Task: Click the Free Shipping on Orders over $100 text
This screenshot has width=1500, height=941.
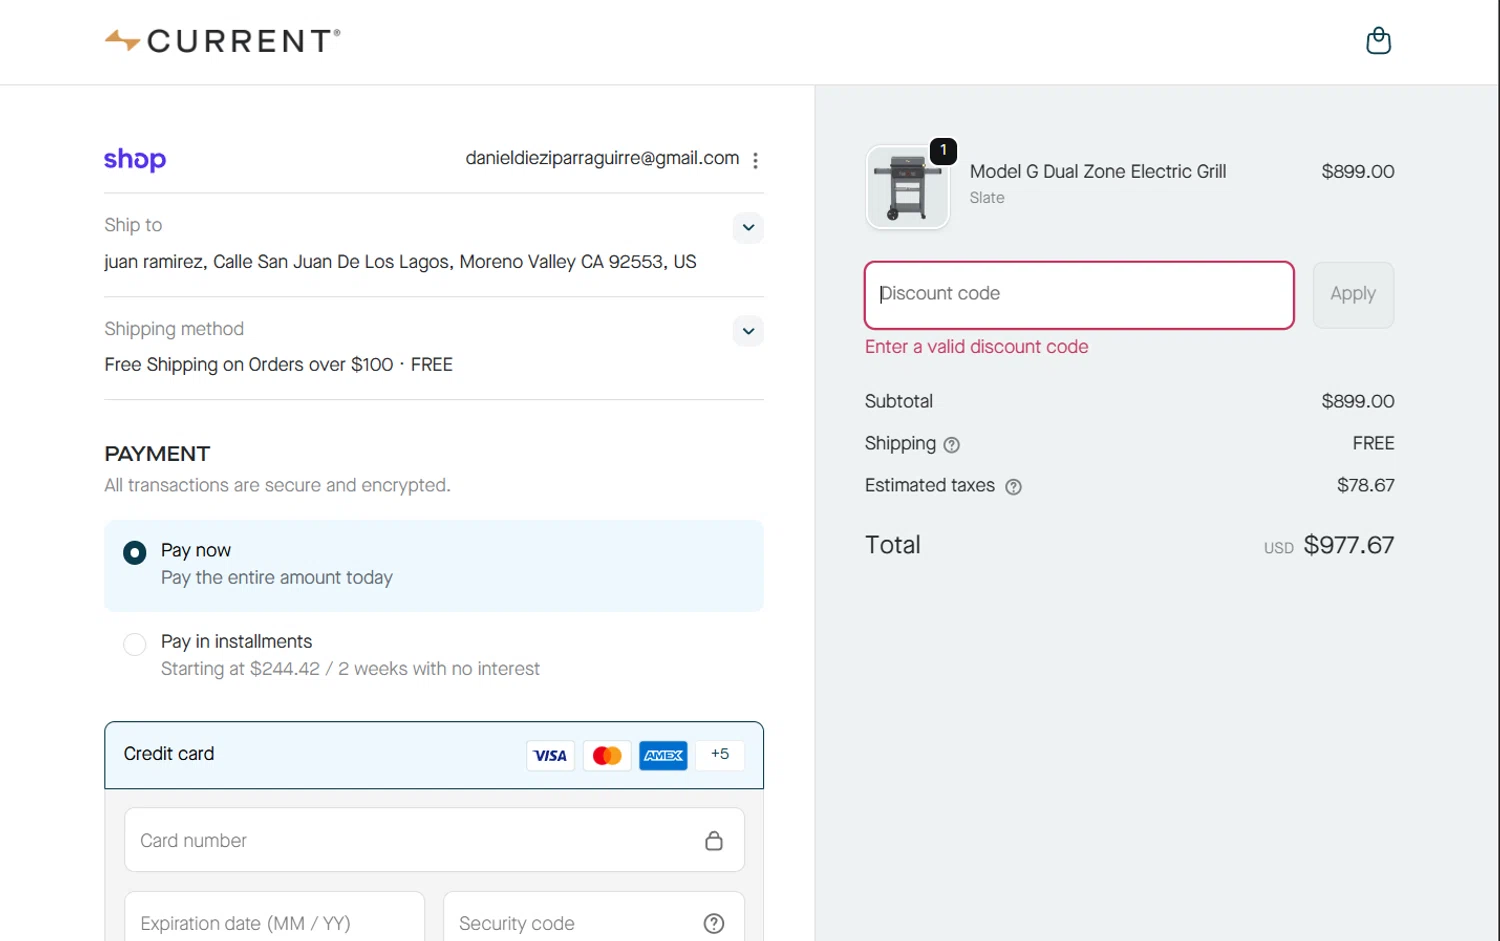Action: point(278,365)
